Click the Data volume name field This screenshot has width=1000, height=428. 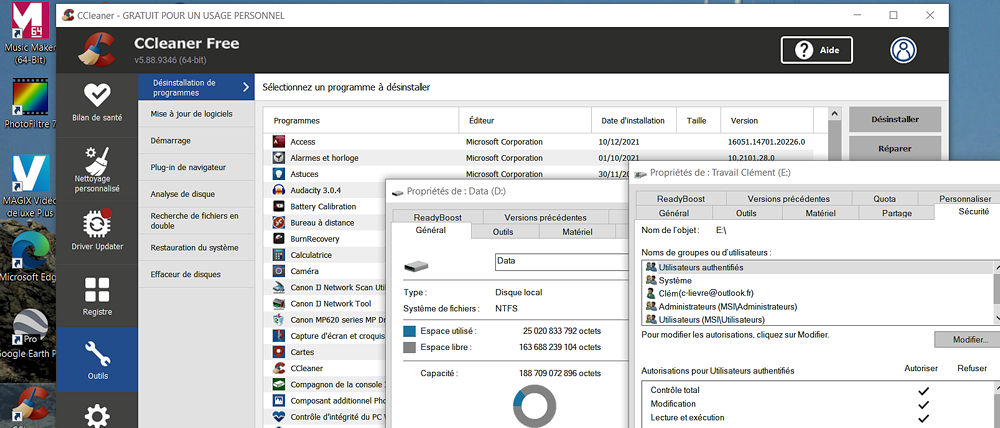click(561, 262)
